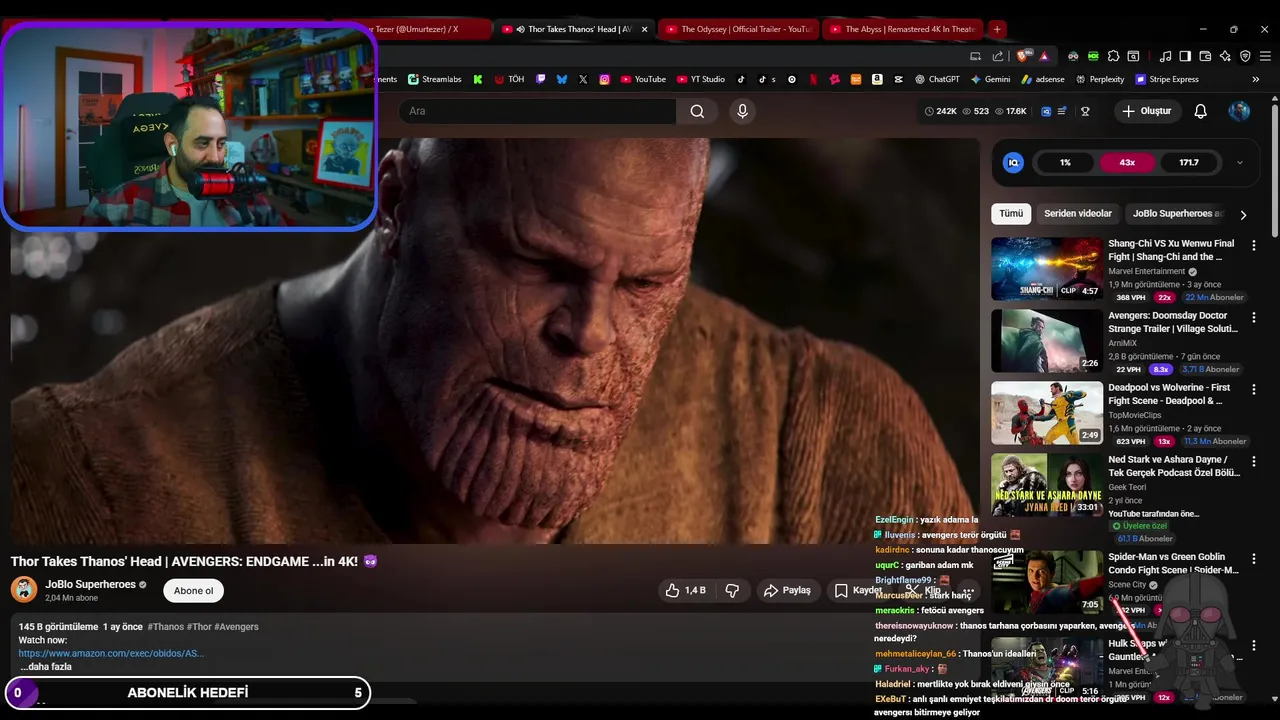The image size is (1280, 720).
Task: Click the 43x pink stat pill
Action: click(x=1127, y=162)
